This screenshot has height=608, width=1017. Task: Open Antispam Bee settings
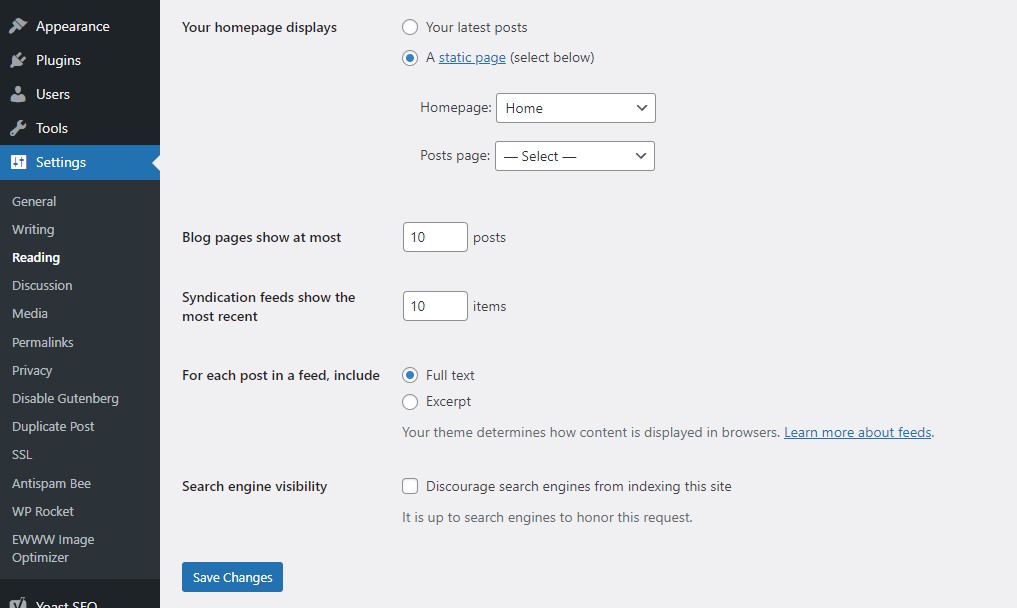[x=51, y=483]
